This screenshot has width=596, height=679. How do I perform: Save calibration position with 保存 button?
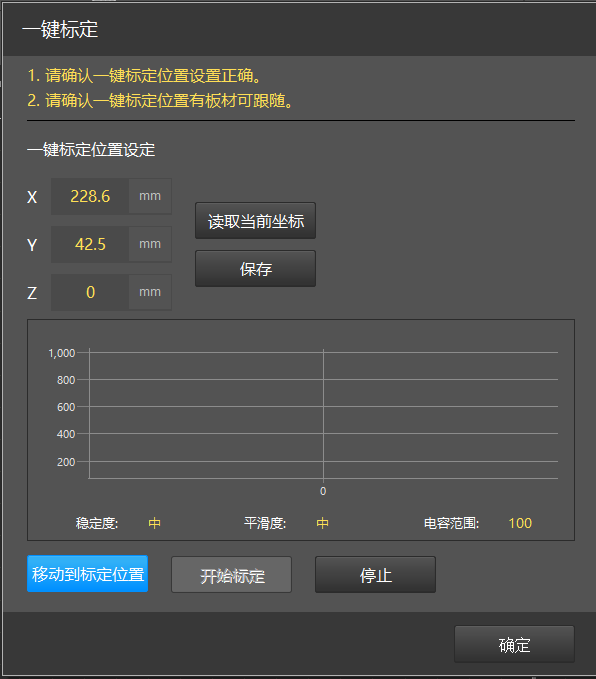pos(255,268)
